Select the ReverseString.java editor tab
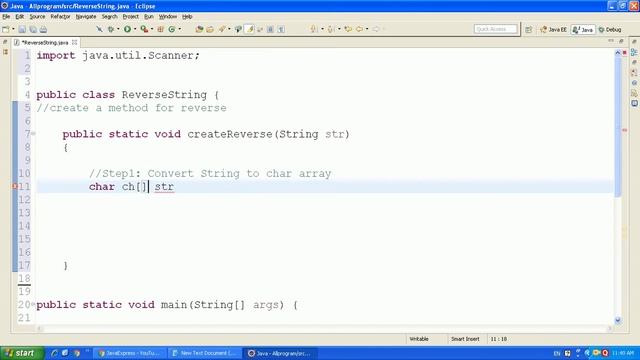Viewport: 640px width, 360px height. click(x=44, y=42)
